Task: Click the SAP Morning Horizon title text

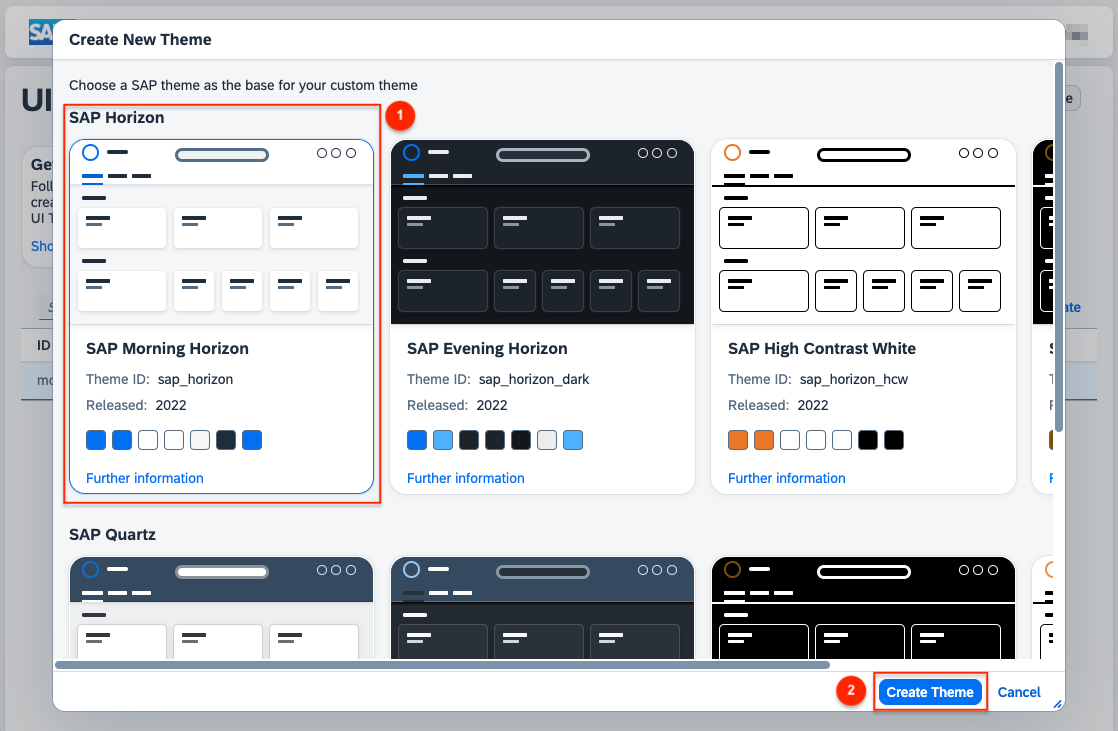Action: pos(168,348)
